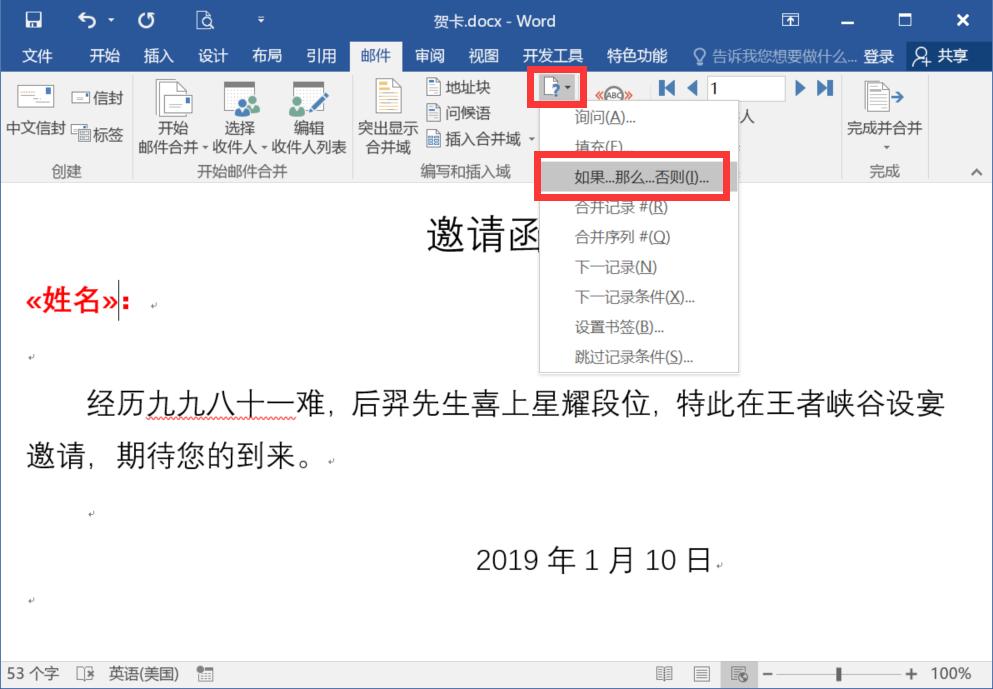Click the record number input field
Image resolution: width=993 pixels, height=689 pixels.
745,88
